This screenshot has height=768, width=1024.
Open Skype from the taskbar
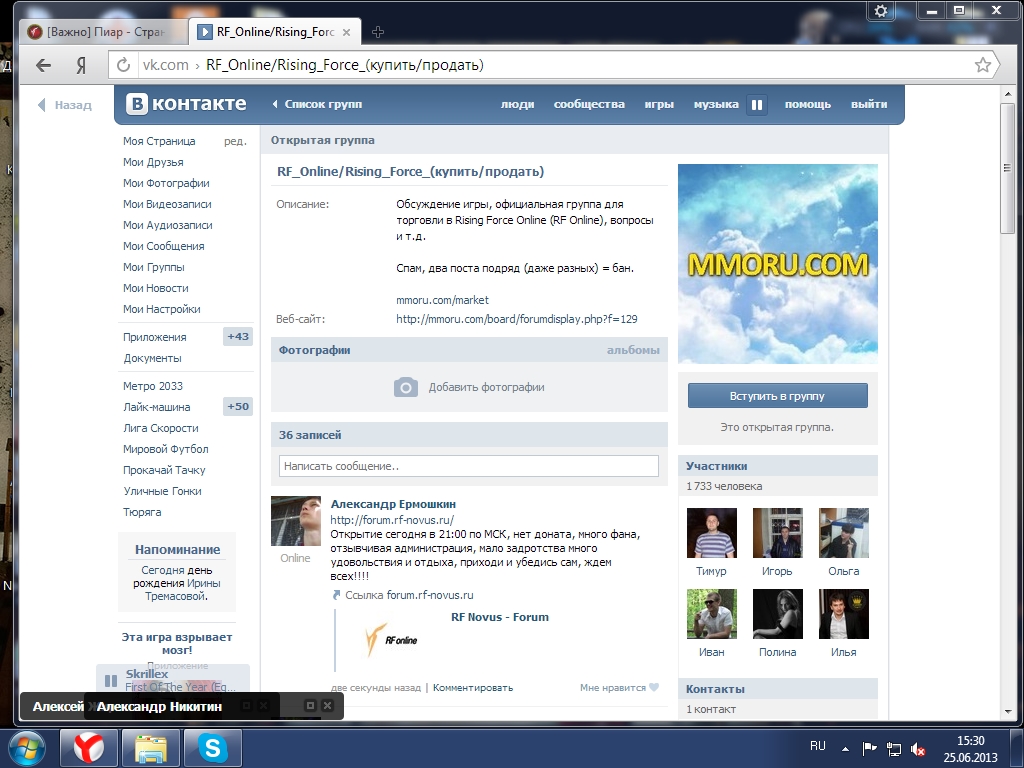(213, 748)
